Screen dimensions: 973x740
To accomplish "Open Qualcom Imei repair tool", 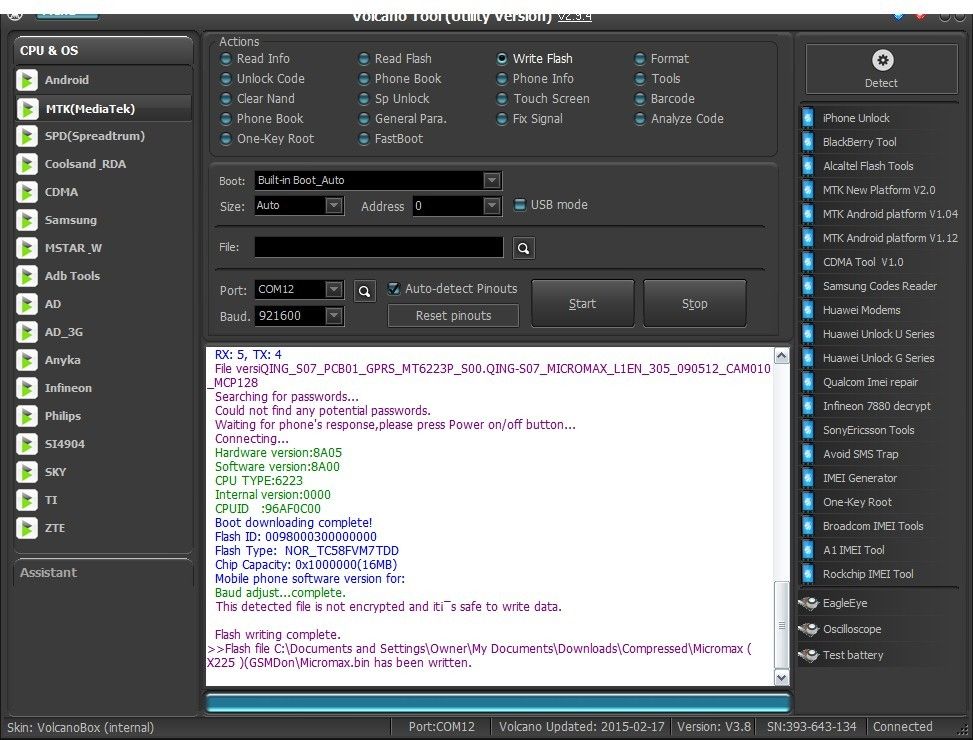I will (870, 382).
